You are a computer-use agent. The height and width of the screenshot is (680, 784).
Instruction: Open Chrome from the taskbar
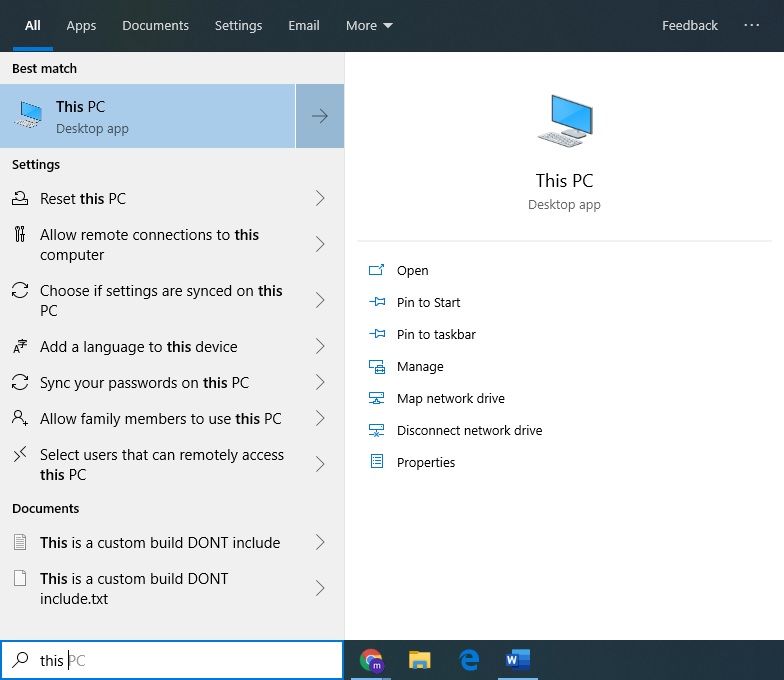click(371, 660)
